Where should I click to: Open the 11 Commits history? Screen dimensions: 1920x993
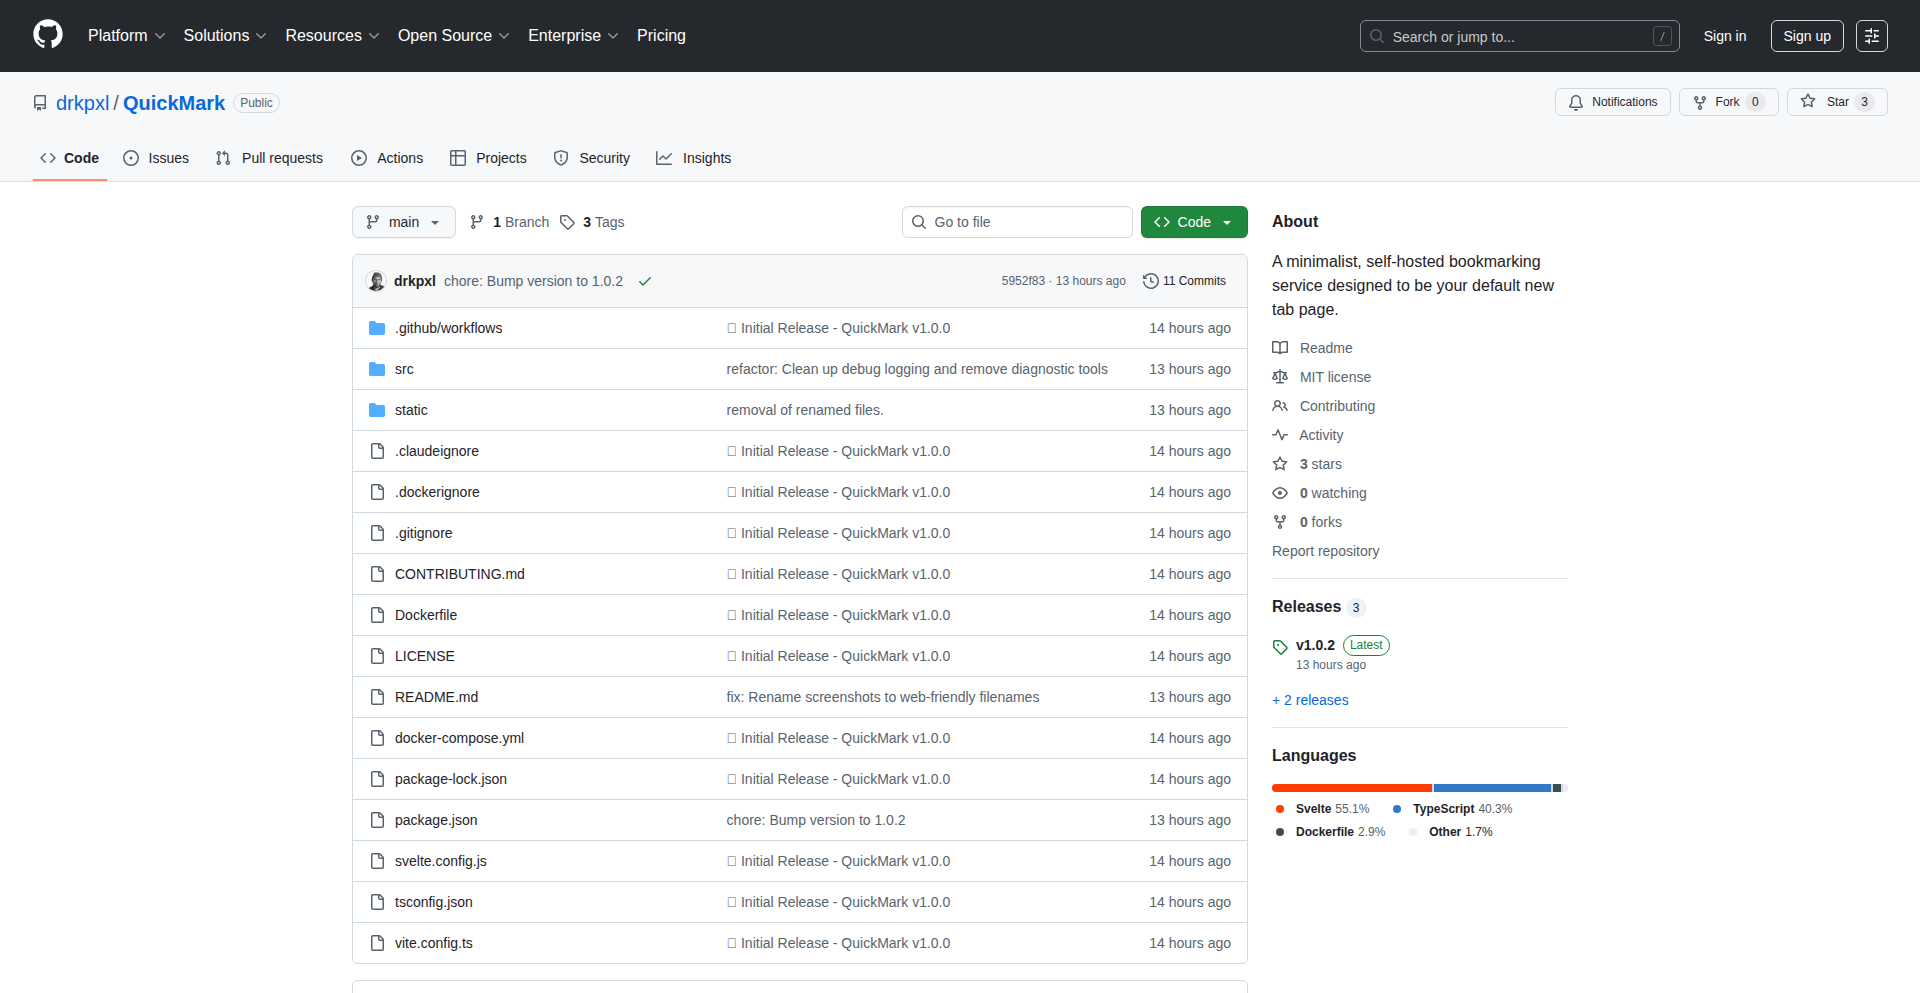(1185, 281)
